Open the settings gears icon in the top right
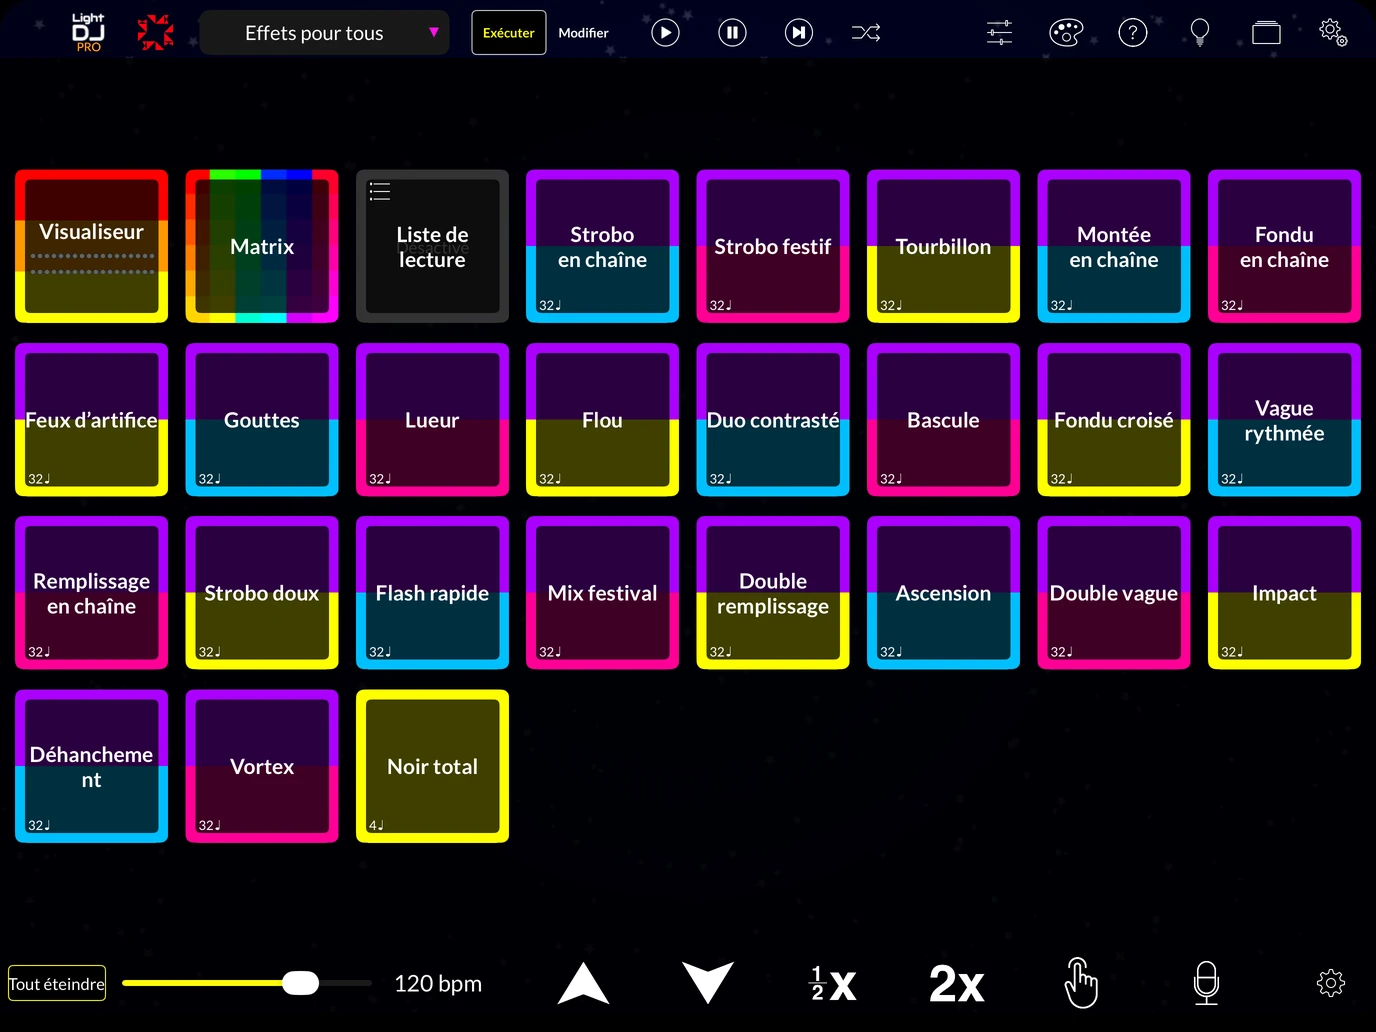1376x1032 pixels. 1333,32
